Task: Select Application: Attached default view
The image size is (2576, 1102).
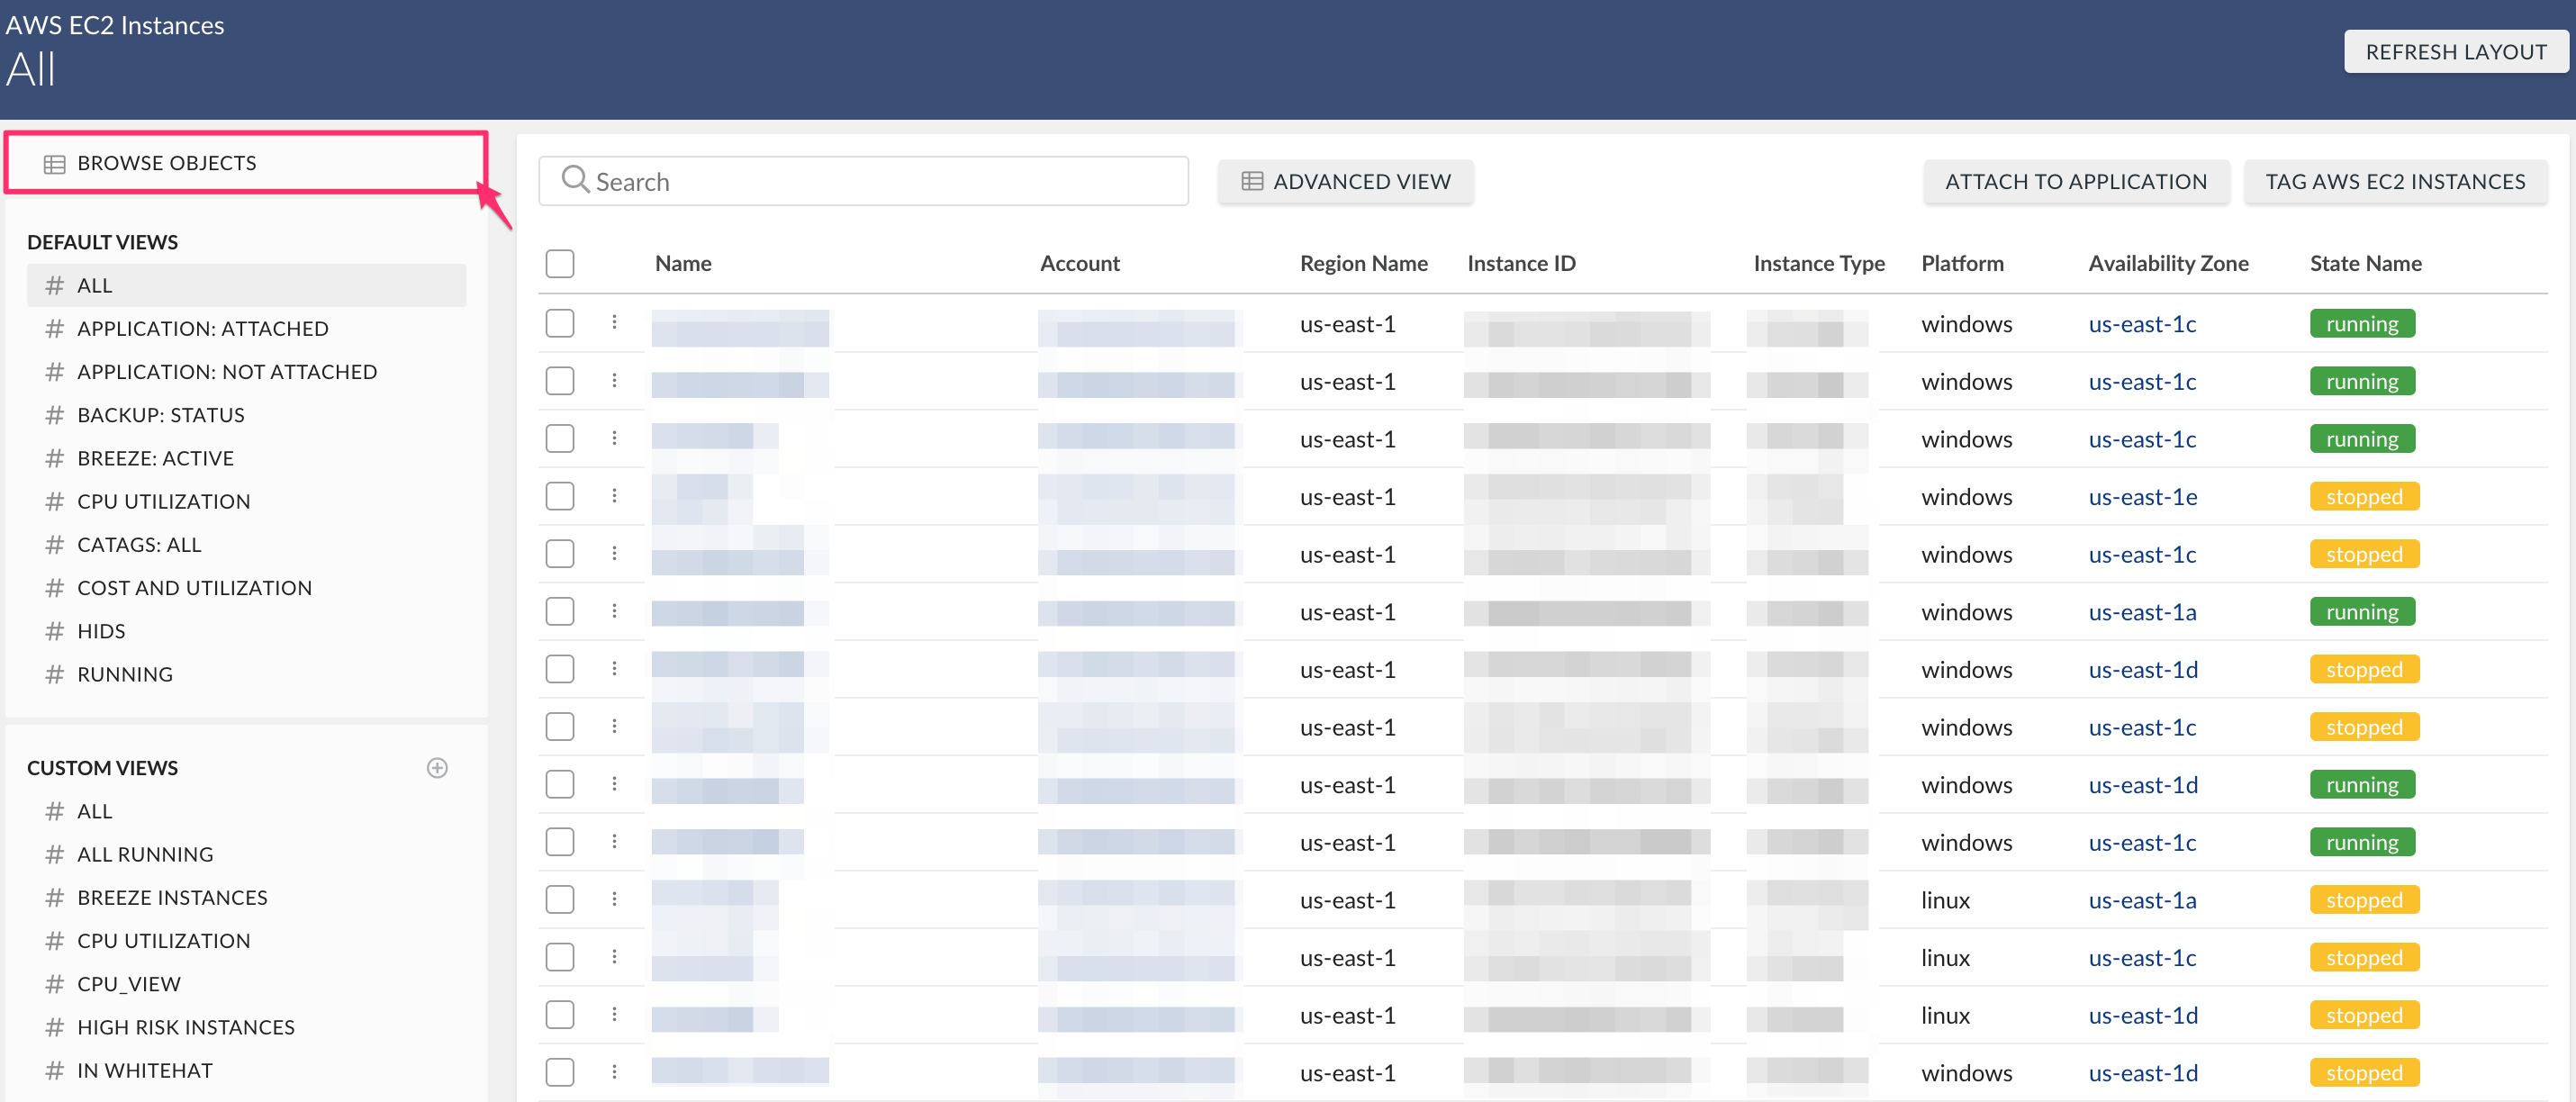Action: (203, 329)
